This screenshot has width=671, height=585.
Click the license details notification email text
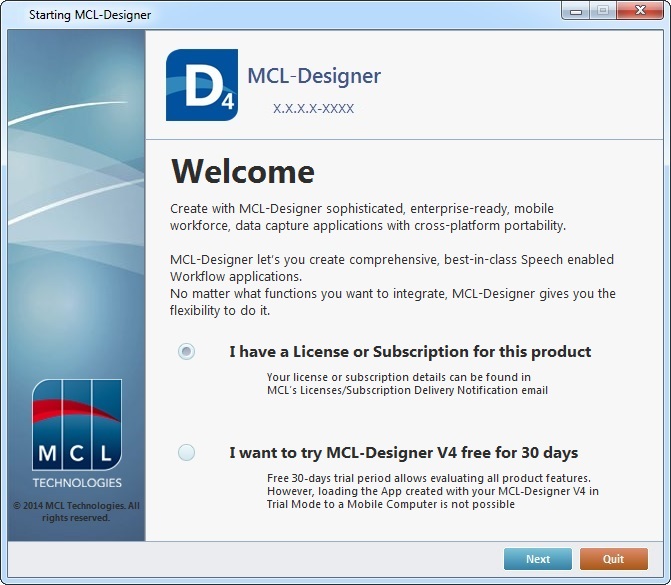407,383
